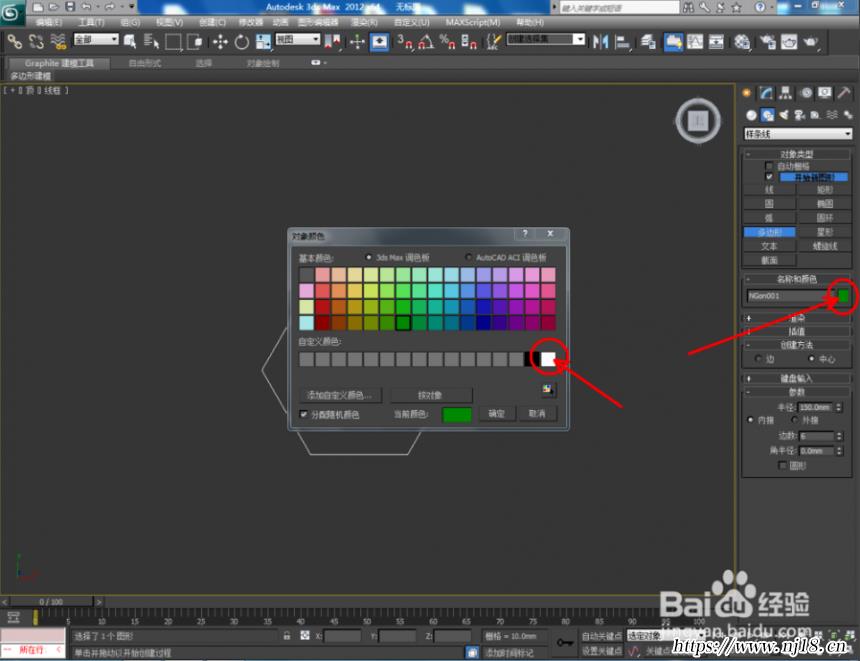Open the selection filter All dropdown
The height and width of the screenshot is (661, 860).
point(96,39)
